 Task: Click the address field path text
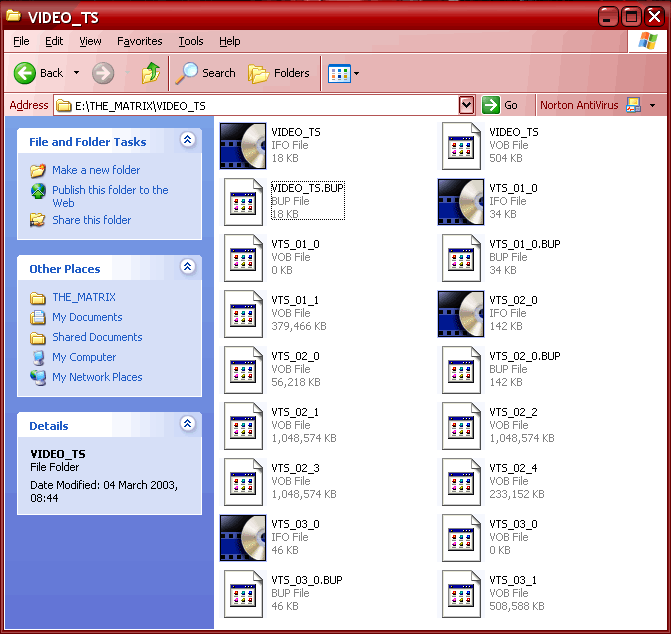[140, 106]
